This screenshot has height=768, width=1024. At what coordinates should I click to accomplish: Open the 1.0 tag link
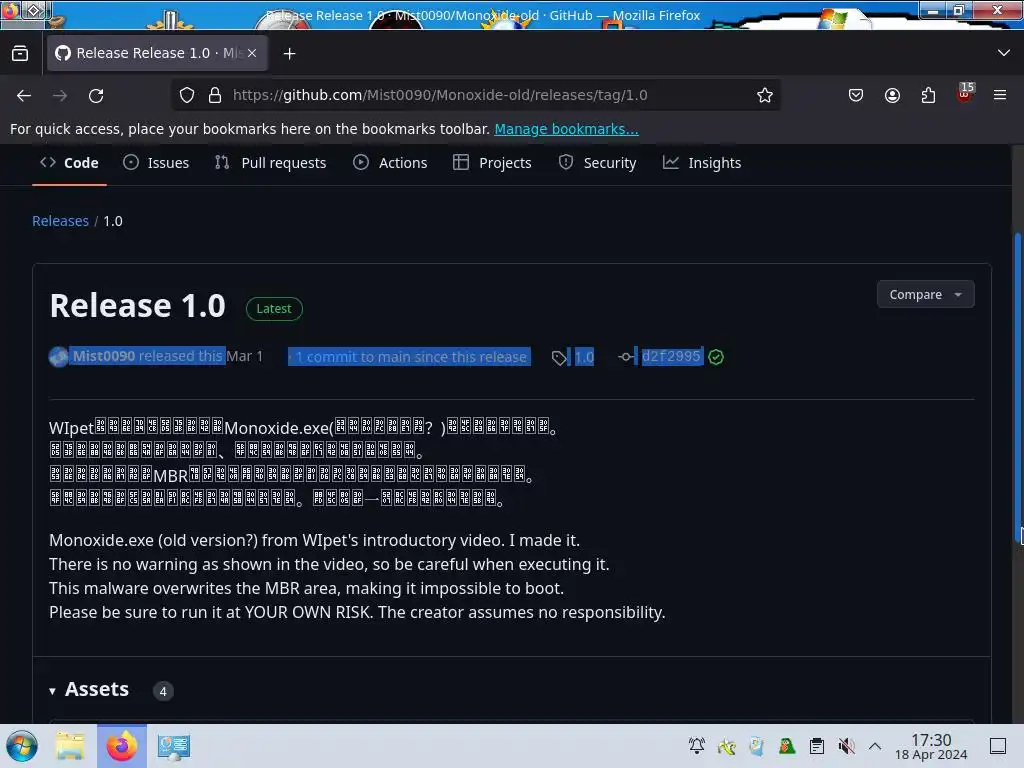pyautogui.click(x=584, y=357)
